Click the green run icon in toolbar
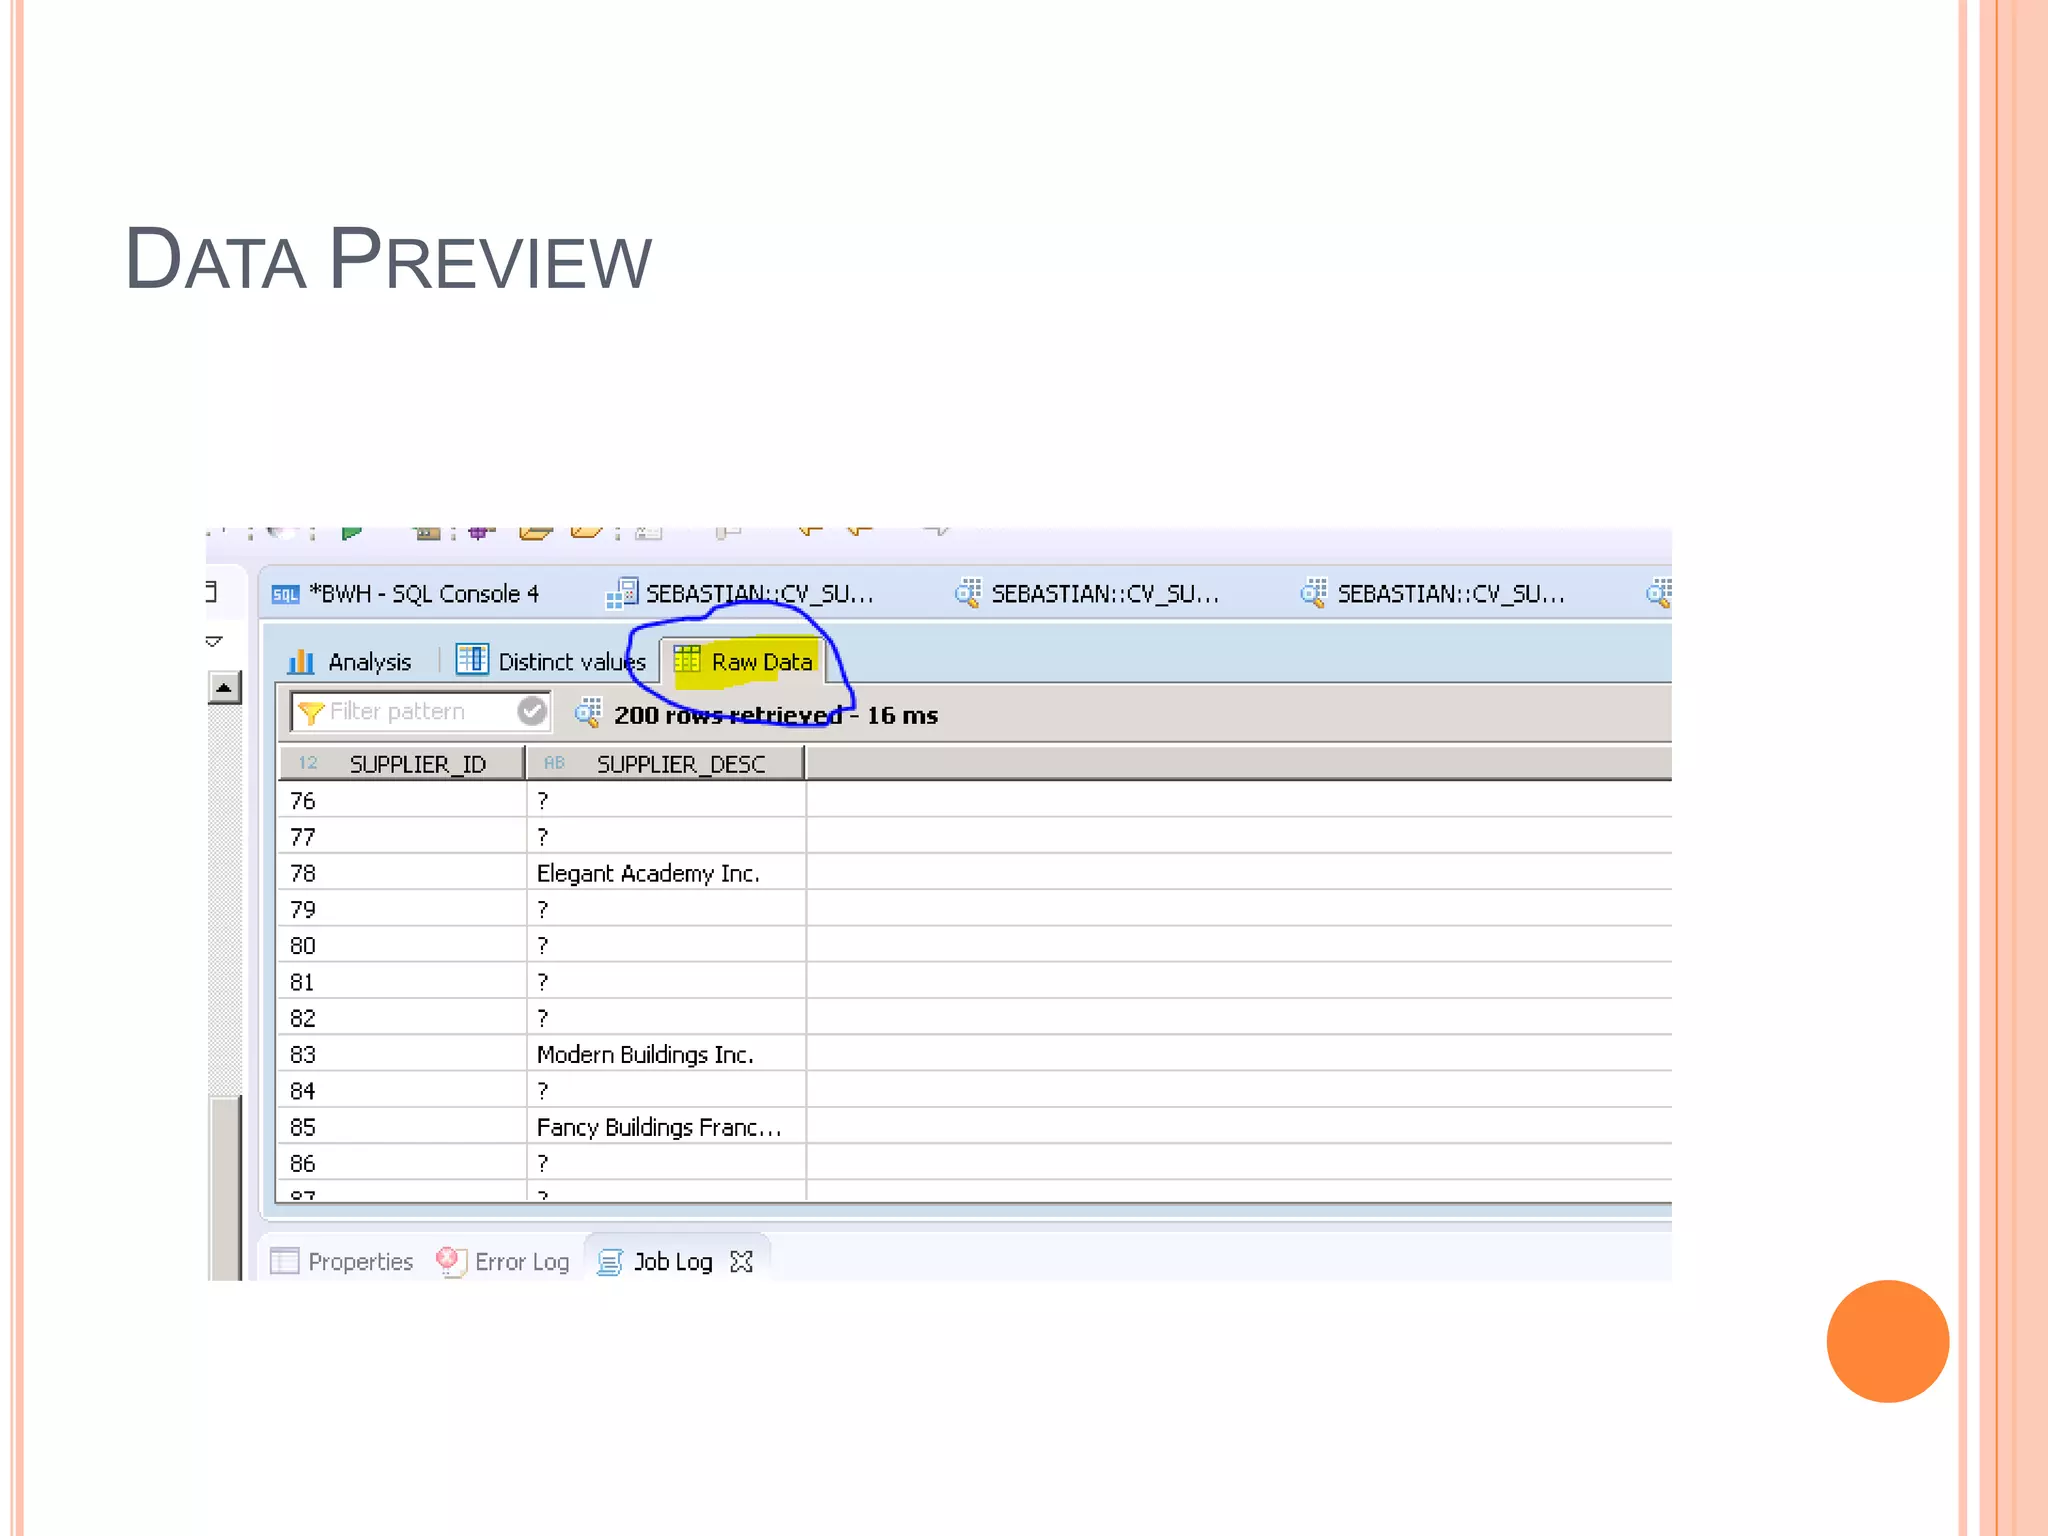 click(351, 533)
